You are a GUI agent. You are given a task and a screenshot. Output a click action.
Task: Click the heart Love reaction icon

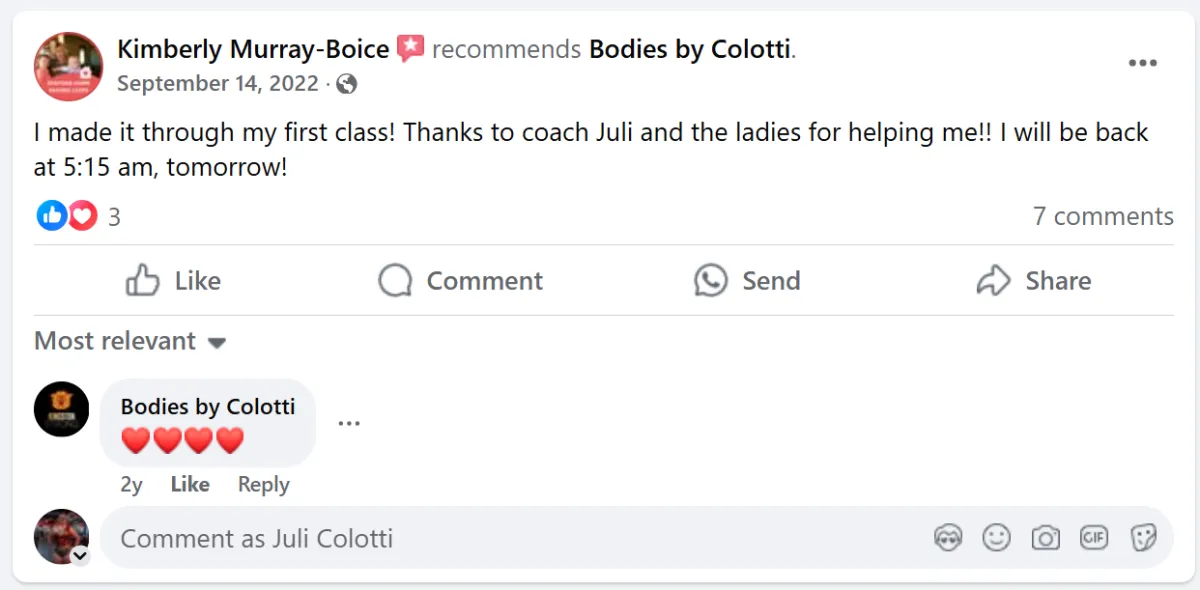[82, 216]
